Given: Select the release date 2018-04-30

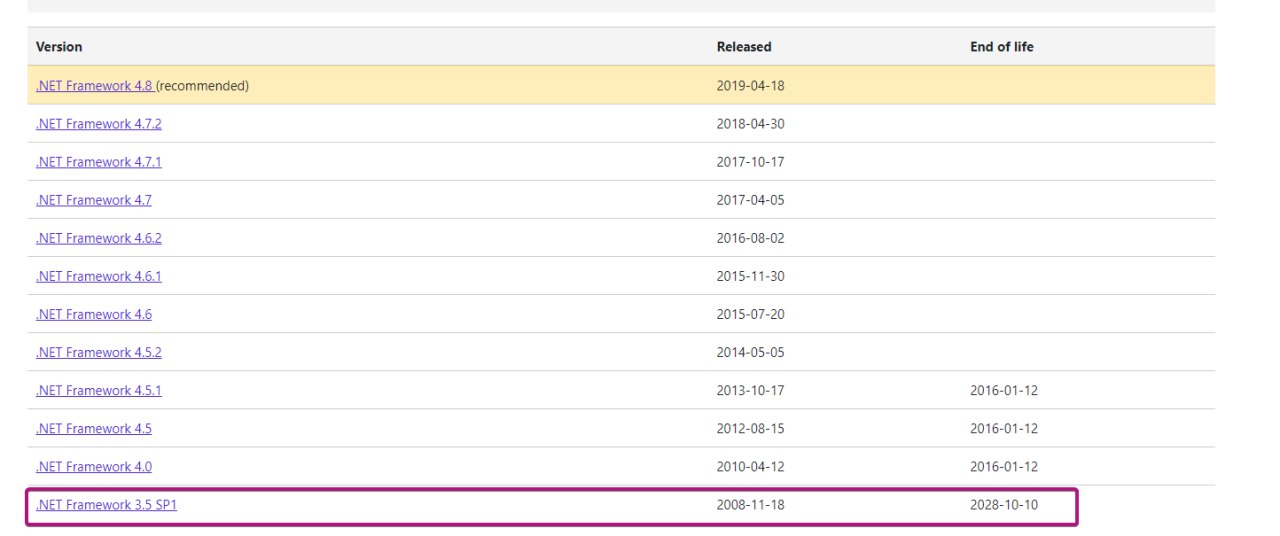Looking at the screenshot, I should pyautogui.click(x=751, y=124).
